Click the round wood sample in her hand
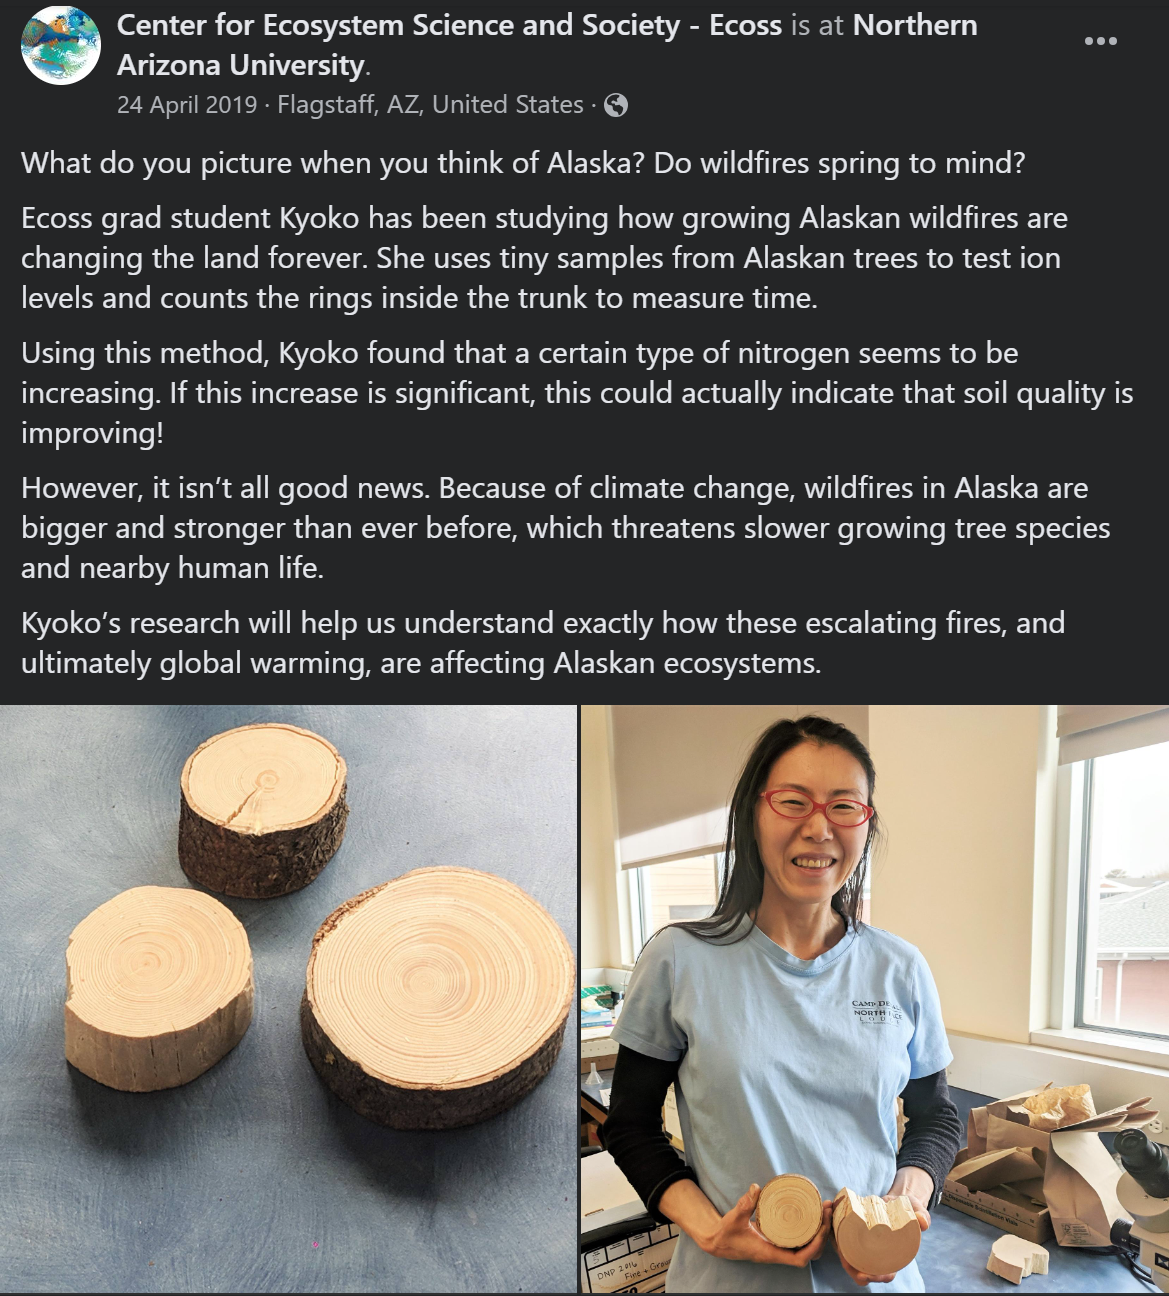 click(789, 1212)
